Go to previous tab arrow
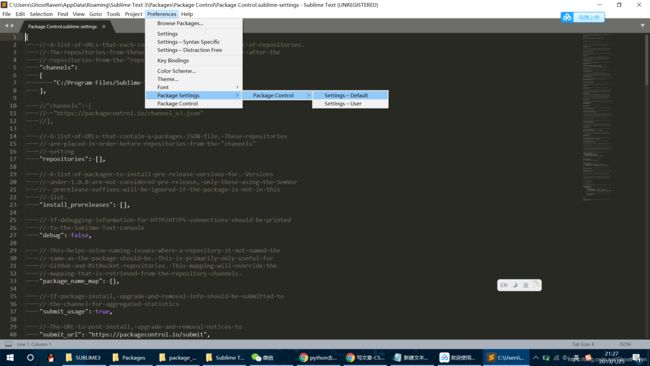 tap(6, 26)
